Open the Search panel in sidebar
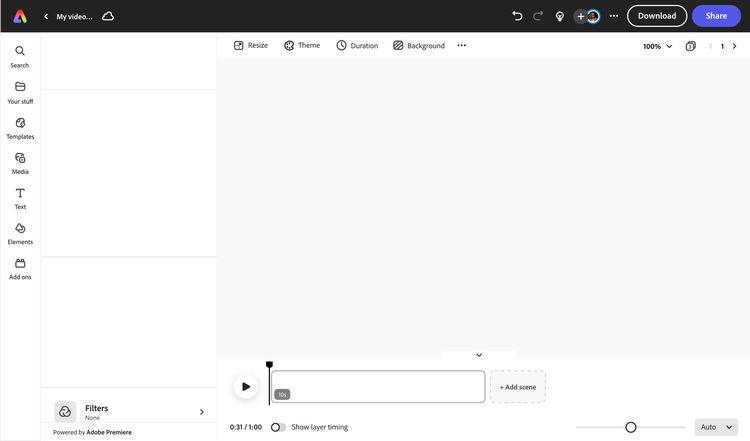The width and height of the screenshot is (750, 441). coord(20,56)
